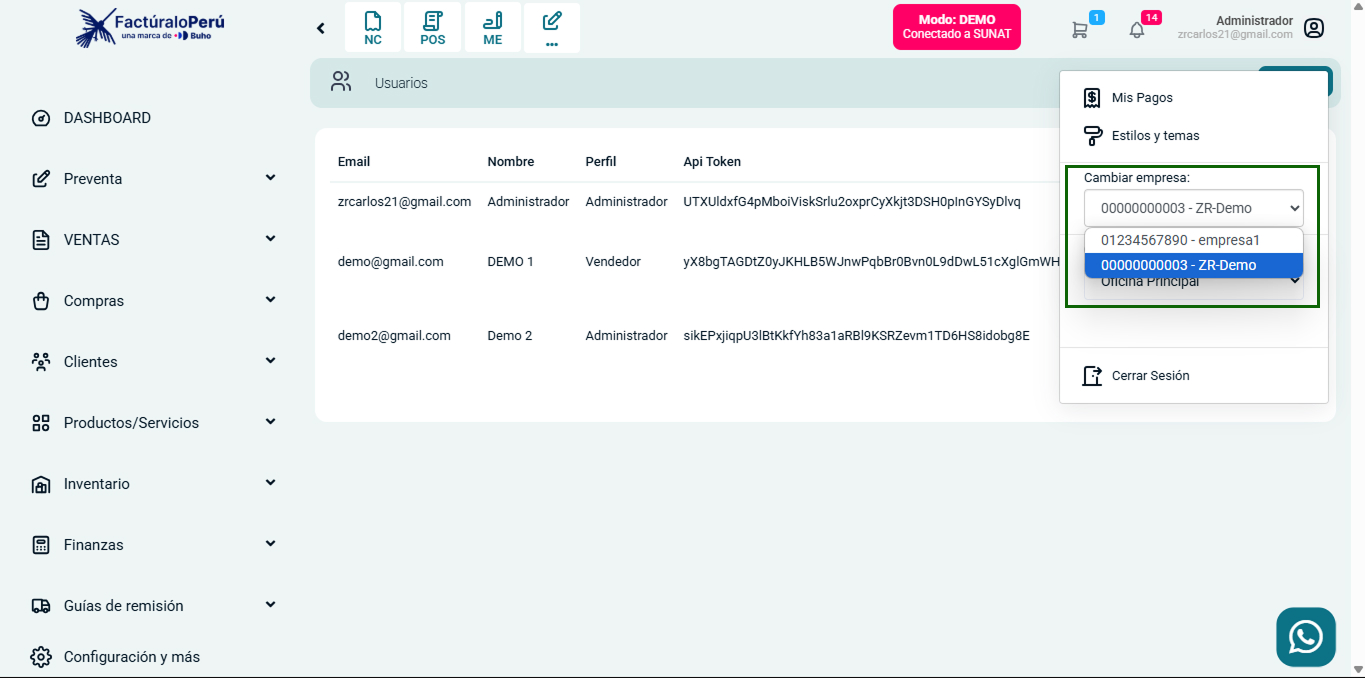Open the Cambiar empresa dropdown
Screen dimensions: 1365x678
point(1193,208)
